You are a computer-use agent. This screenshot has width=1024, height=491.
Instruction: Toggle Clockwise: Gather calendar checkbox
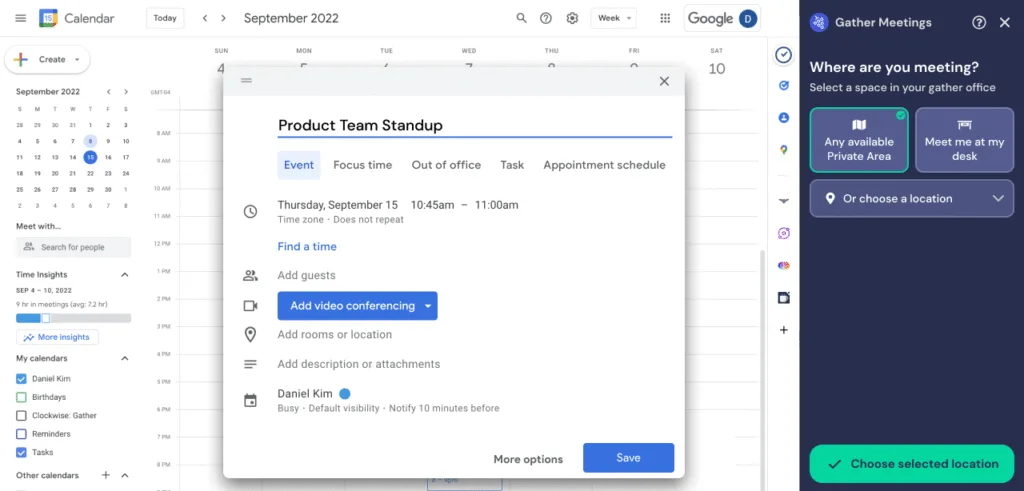point(21,415)
